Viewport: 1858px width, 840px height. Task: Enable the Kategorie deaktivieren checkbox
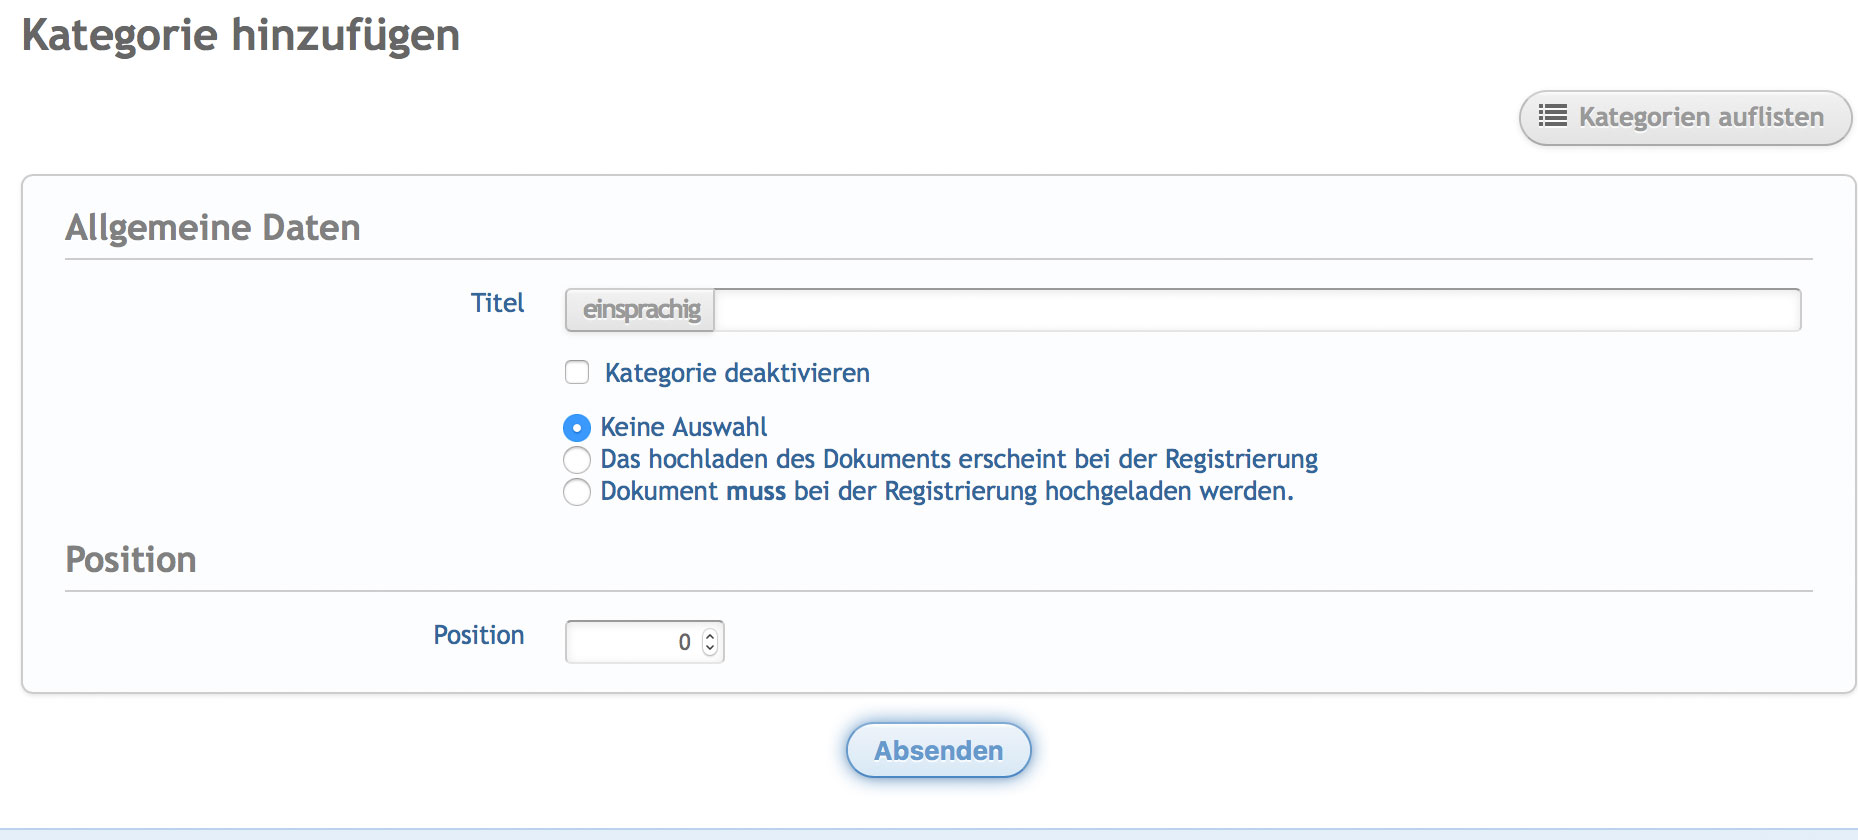(577, 373)
